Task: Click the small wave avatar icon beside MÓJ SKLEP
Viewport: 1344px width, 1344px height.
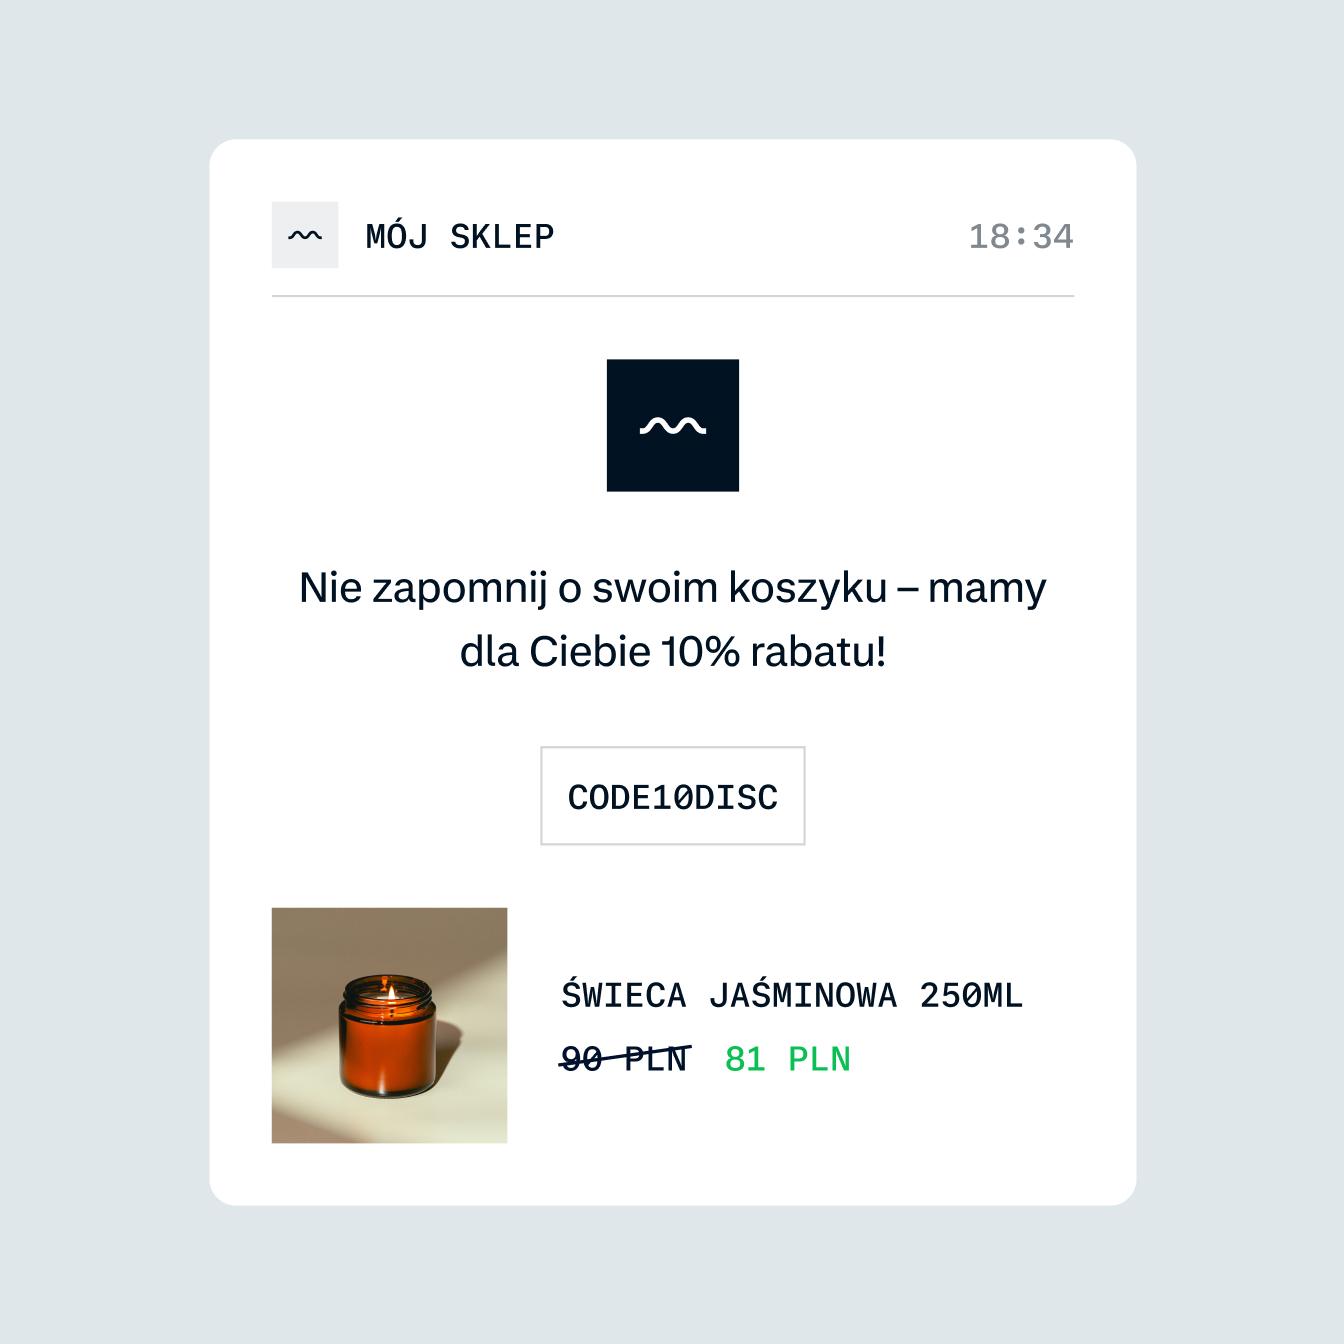Action: pos(305,235)
